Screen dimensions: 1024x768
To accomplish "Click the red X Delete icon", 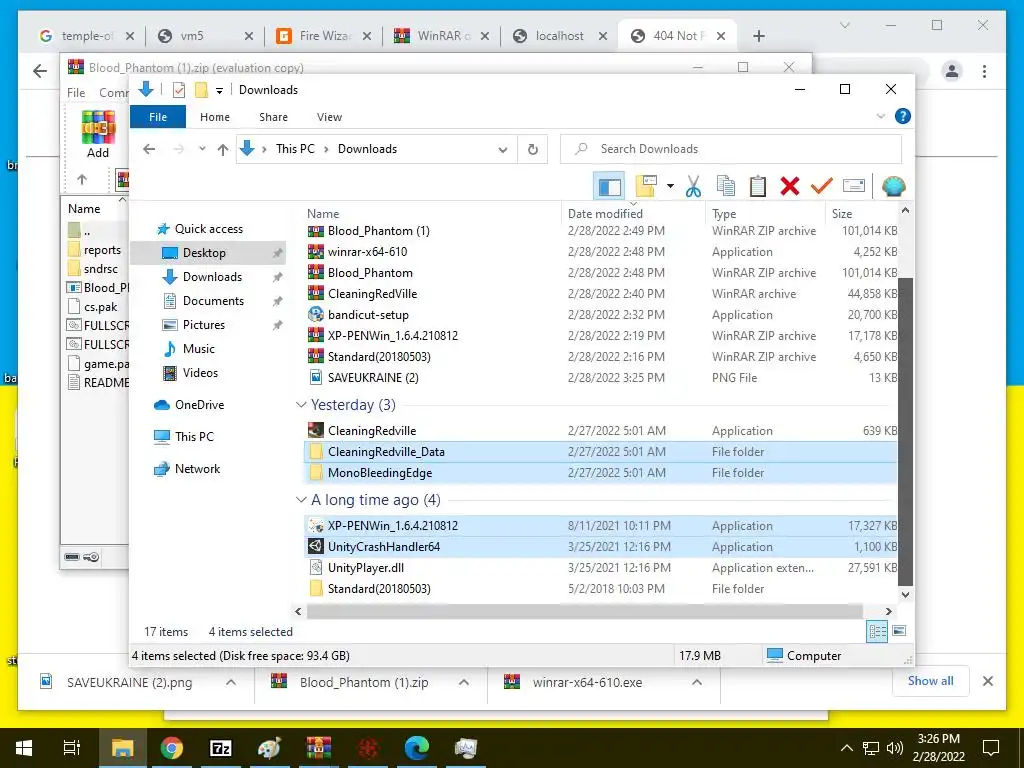I will tap(790, 186).
